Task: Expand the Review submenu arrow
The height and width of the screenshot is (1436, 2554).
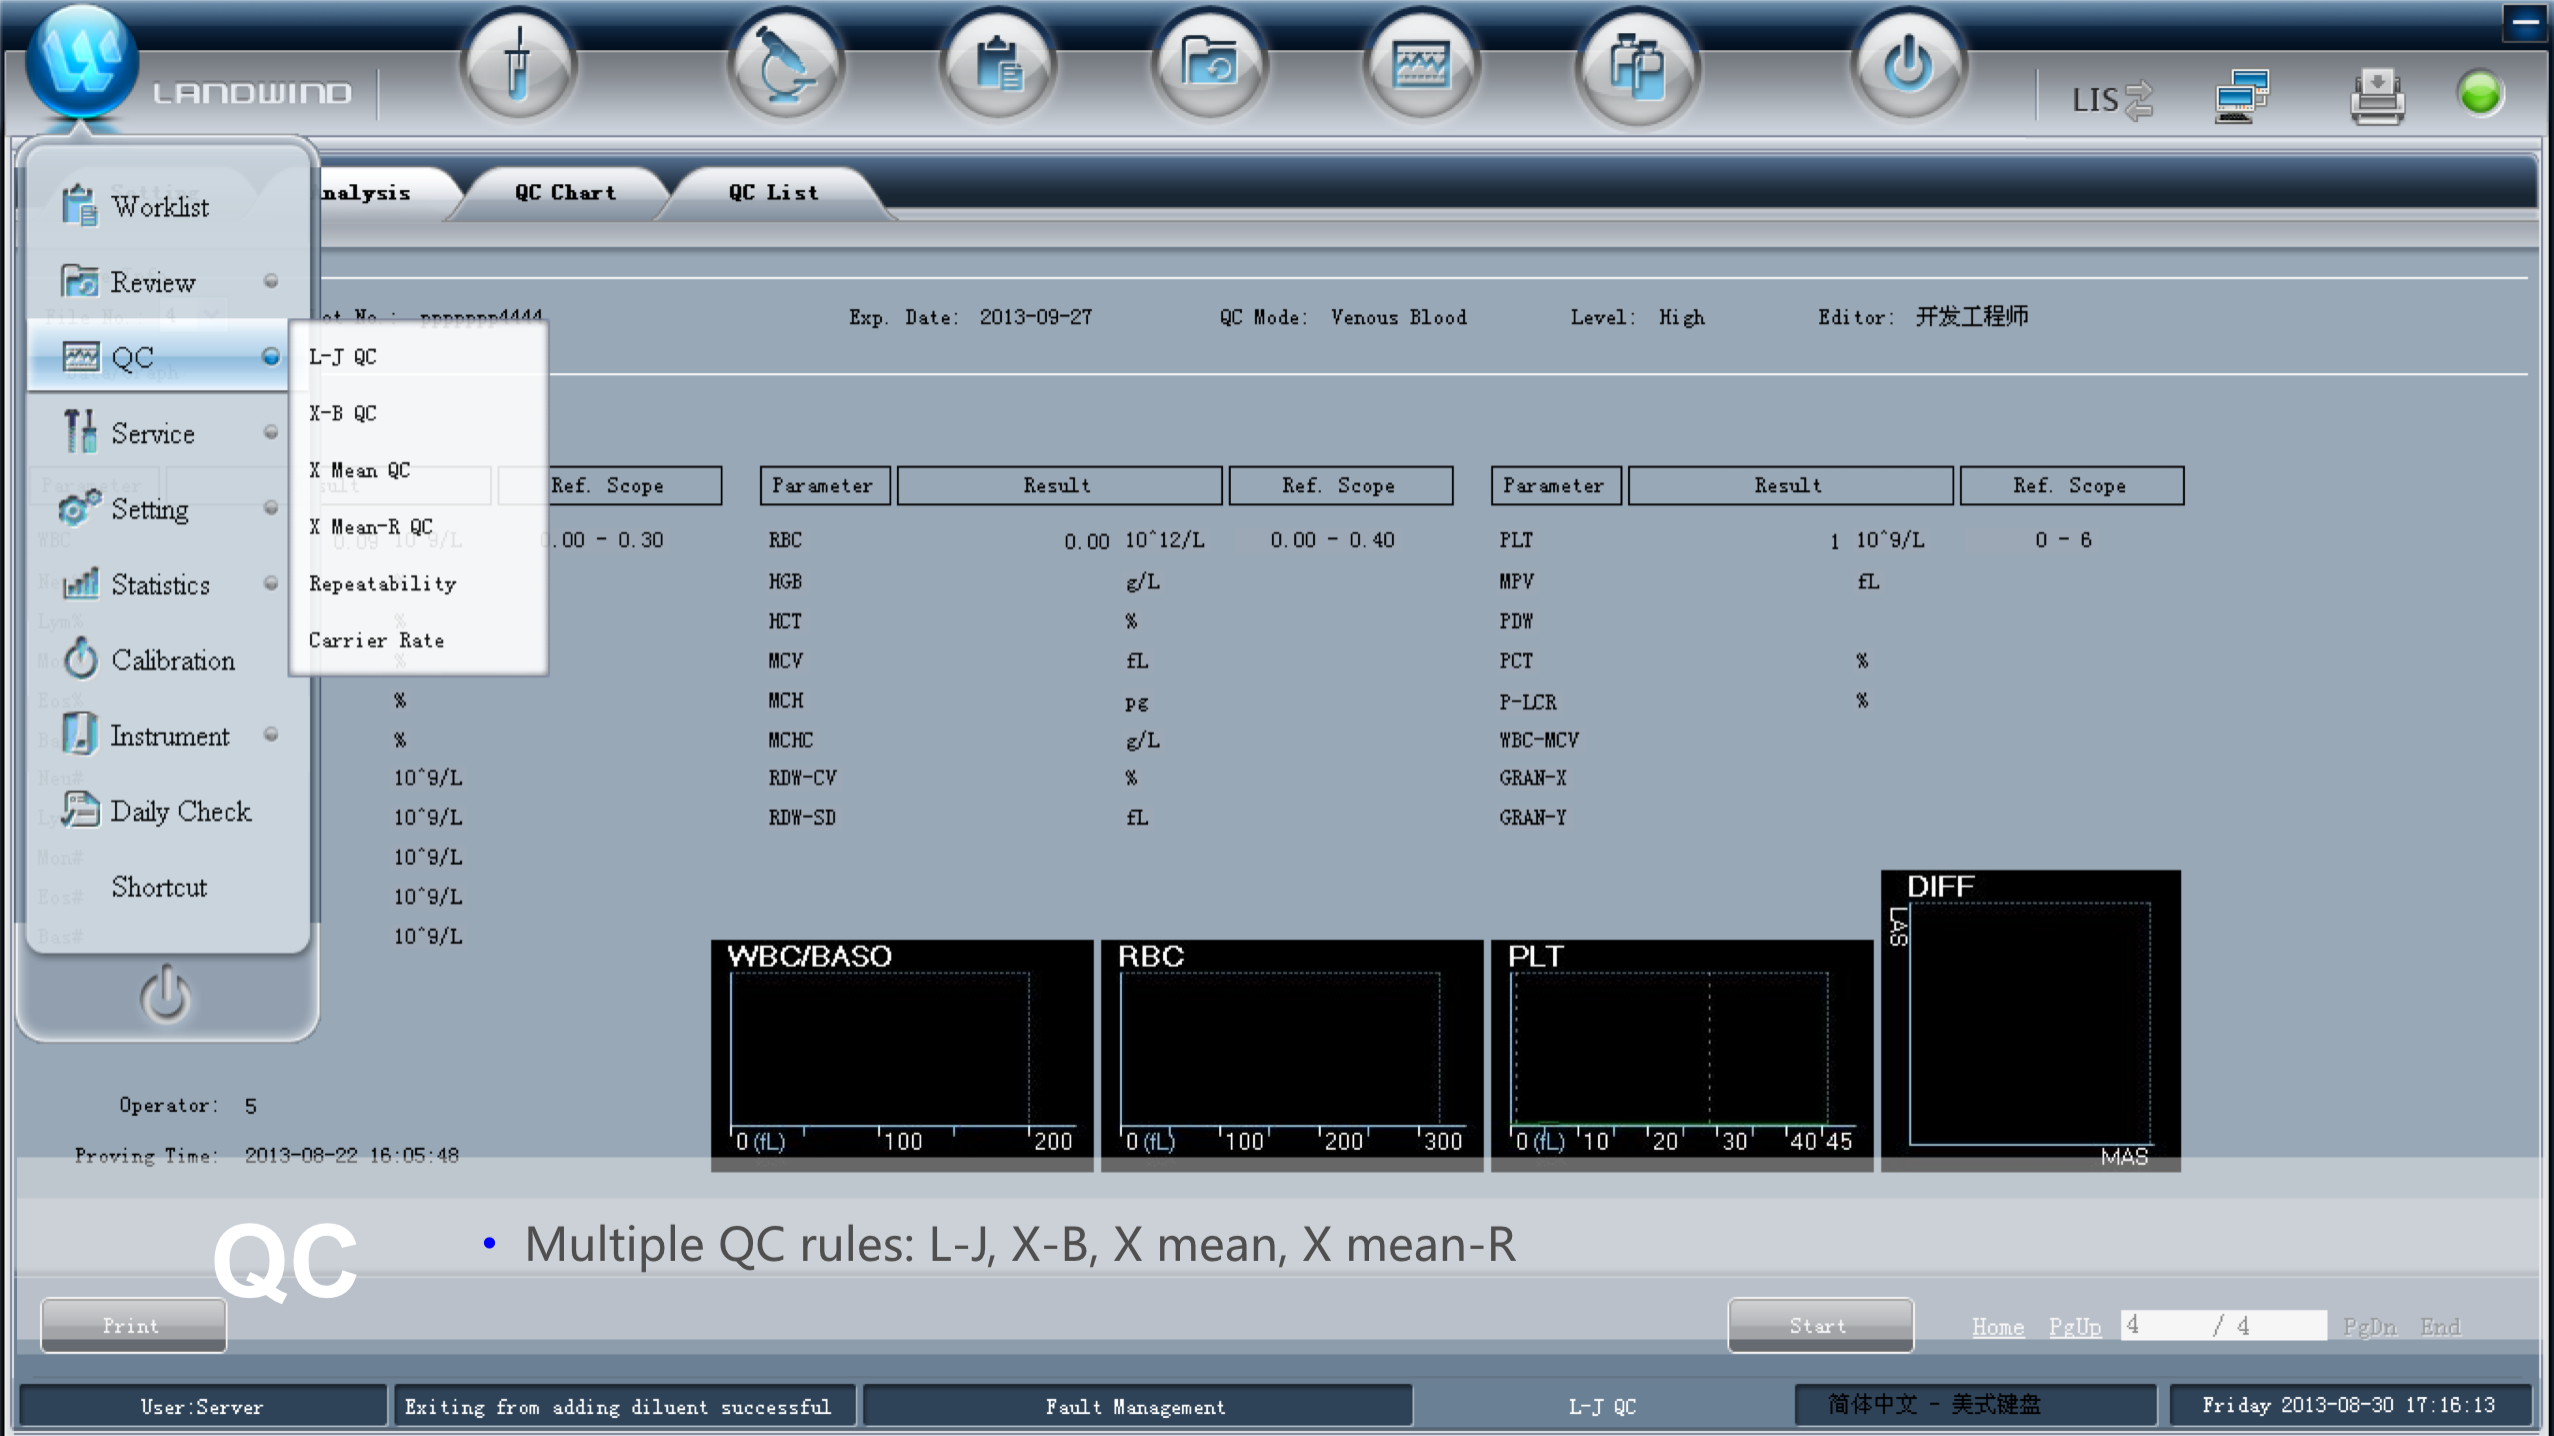Action: click(x=271, y=281)
